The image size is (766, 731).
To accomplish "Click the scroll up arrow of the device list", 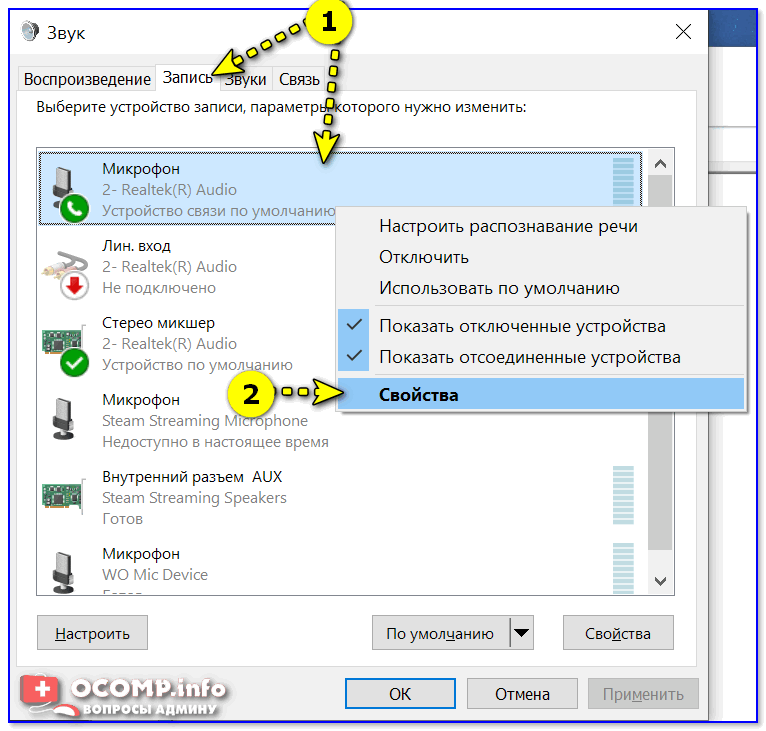I will coord(660,164).
